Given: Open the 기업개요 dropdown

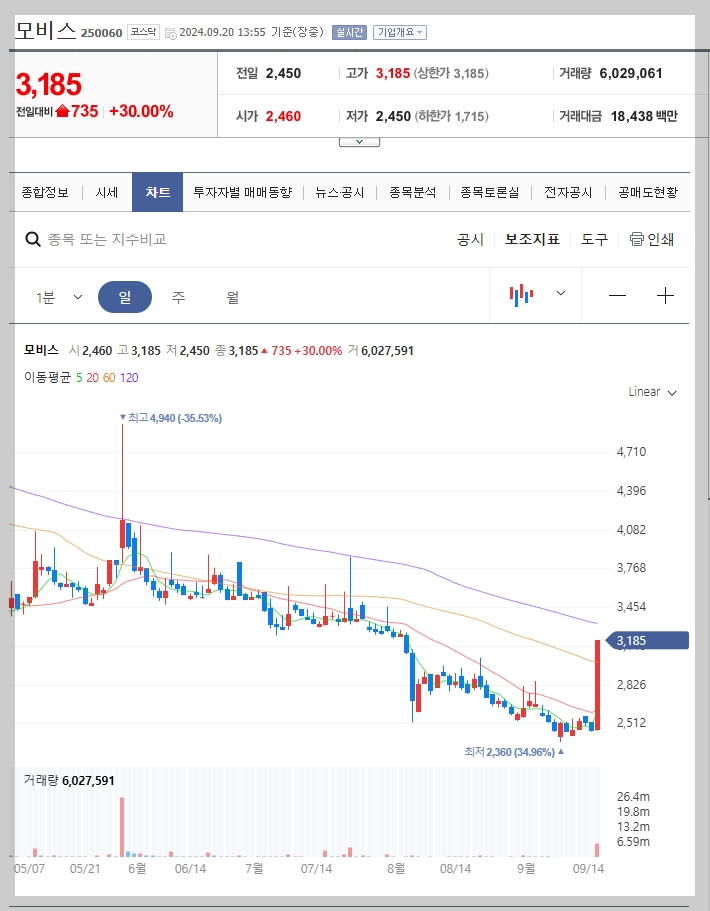Looking at the screenshot, I should [x=402, y=32].
